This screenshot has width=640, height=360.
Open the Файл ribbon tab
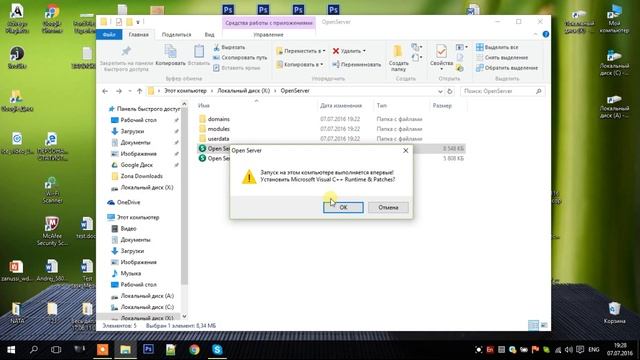[x=109, y=35]
